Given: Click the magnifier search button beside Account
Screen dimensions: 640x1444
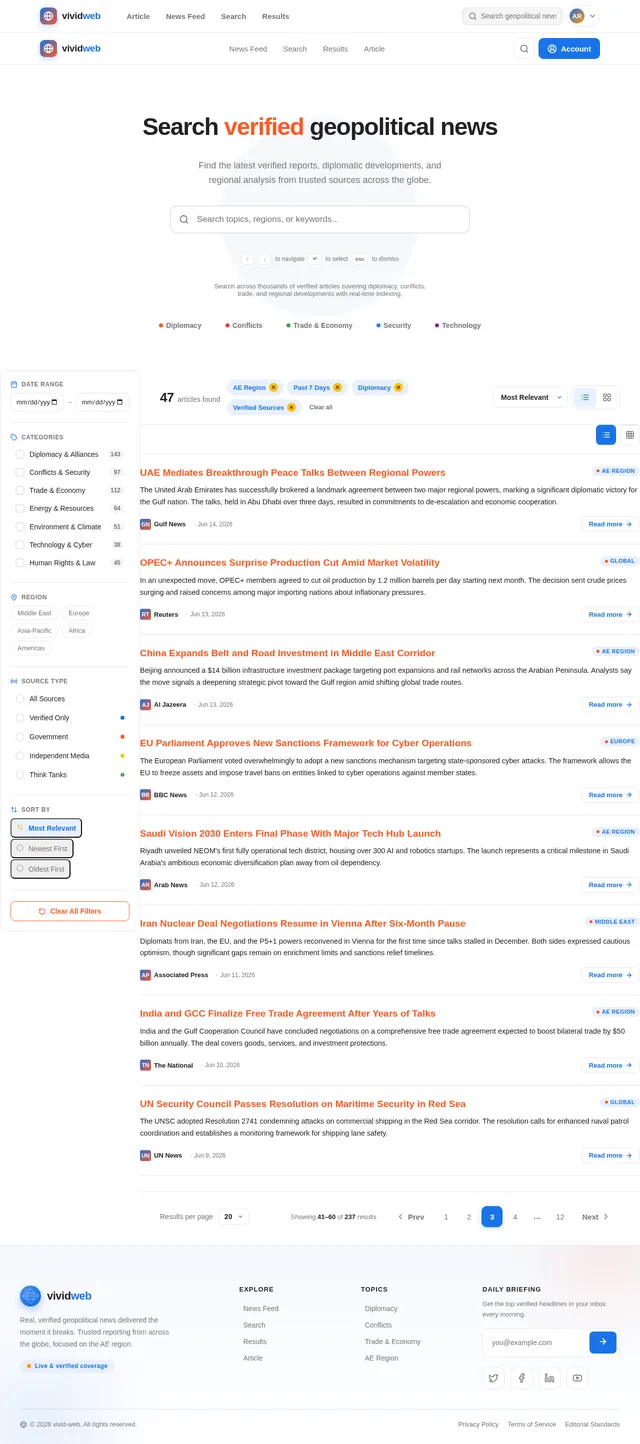Looking at the screenshot, I should [524, 48].
